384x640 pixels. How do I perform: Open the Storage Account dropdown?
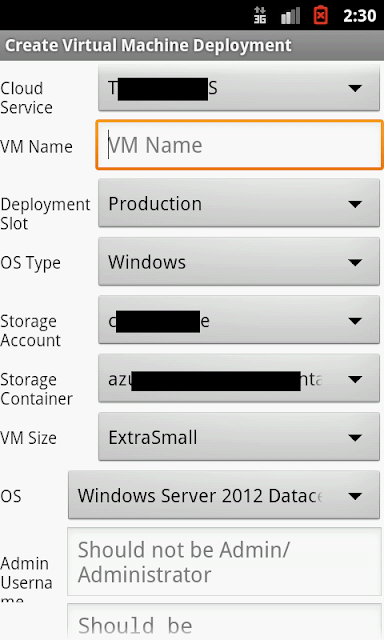tap(239, 321)
